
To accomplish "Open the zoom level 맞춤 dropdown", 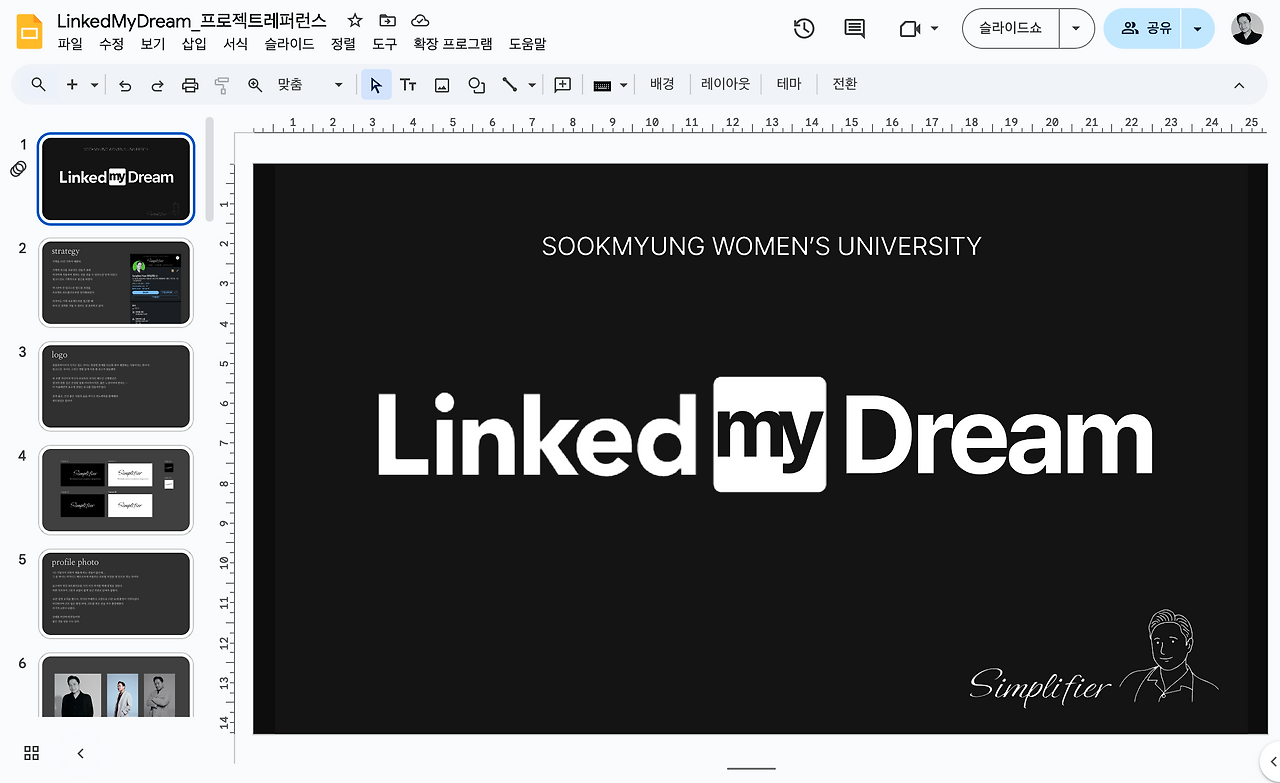I will click(310, 85).
